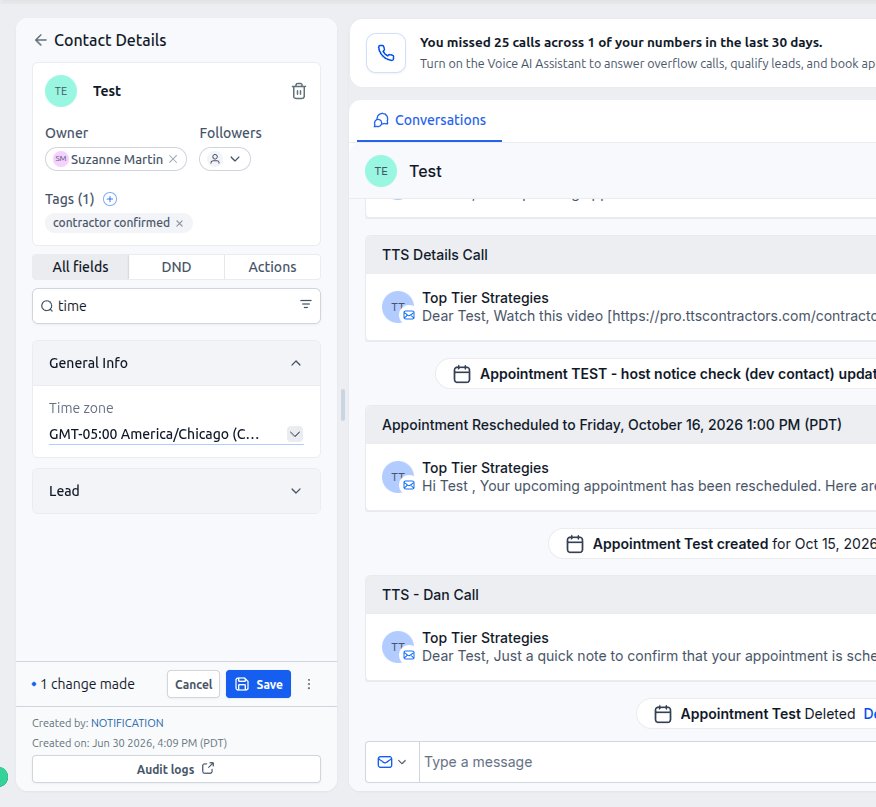Cancel the pending change

[x=193, y=684]
